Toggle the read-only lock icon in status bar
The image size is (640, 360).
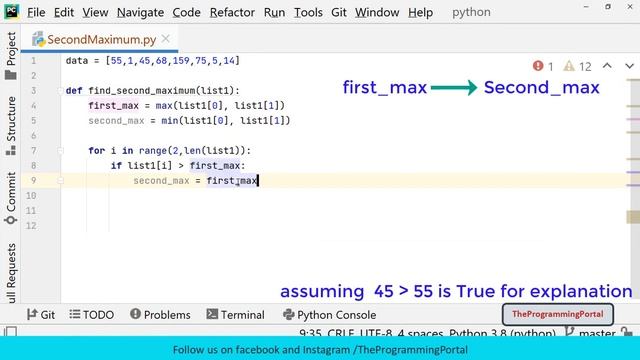coord(627,331)
